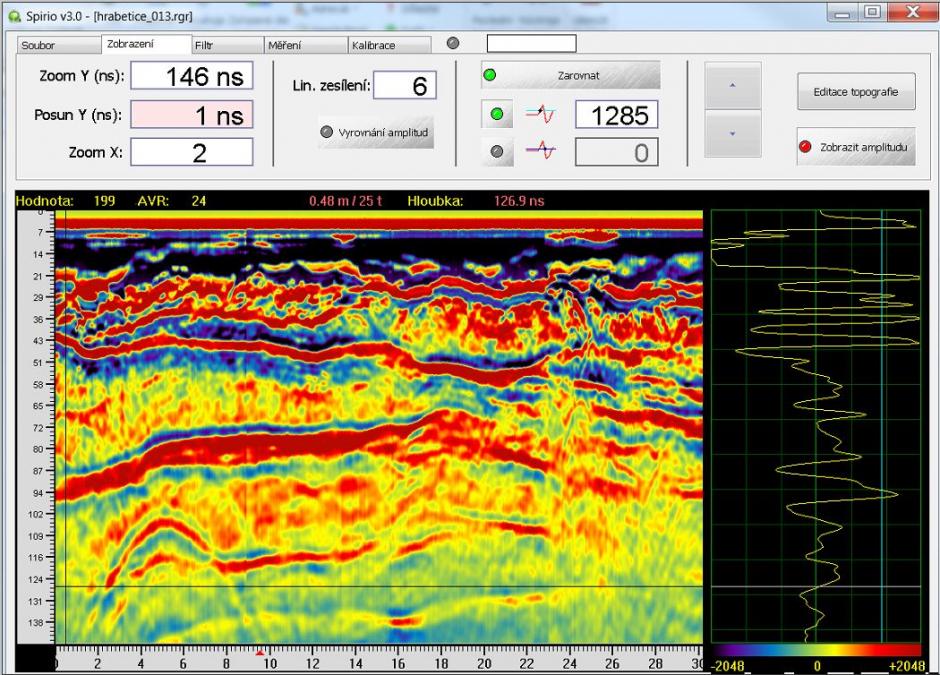The width and height of the screenshot is (940, 675).
Task: Toggle the green circle beside 1285 field
Action: 497,114
